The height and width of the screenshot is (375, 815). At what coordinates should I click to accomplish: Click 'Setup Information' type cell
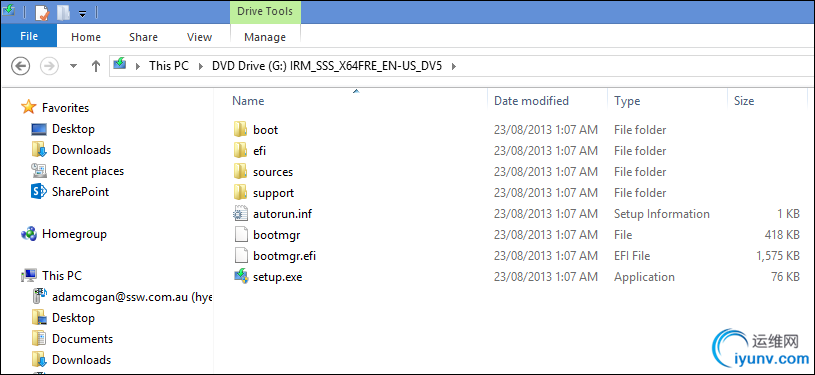(x=662, y=214)
